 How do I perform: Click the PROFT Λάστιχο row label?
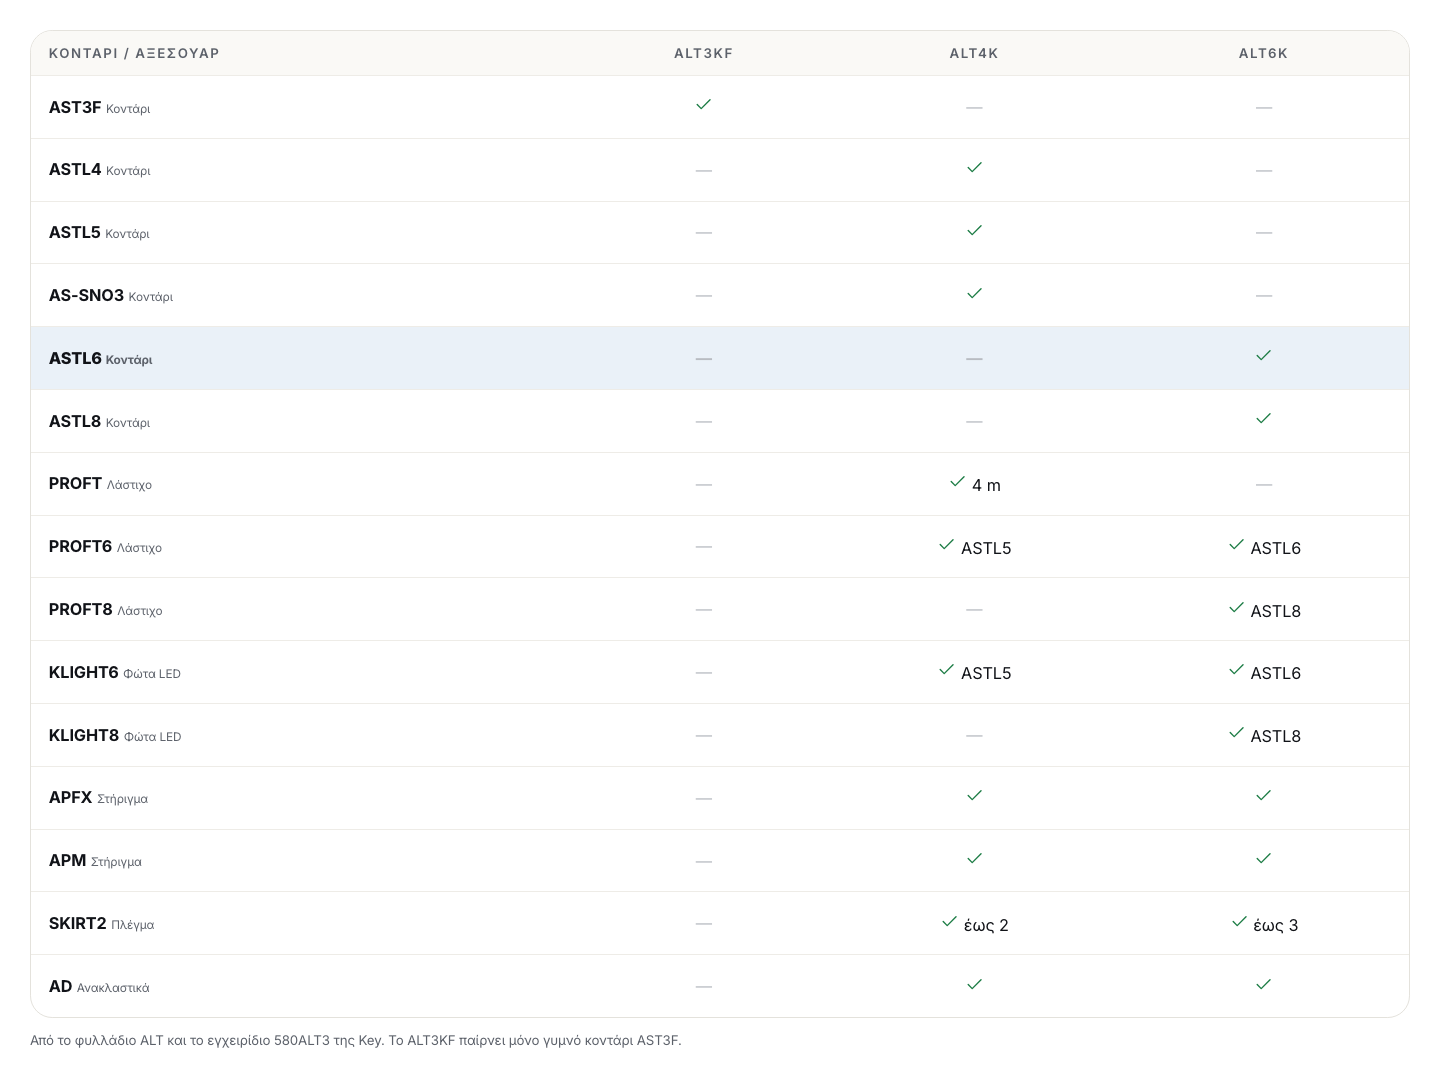pyautogui.click(x=100, y=484)
